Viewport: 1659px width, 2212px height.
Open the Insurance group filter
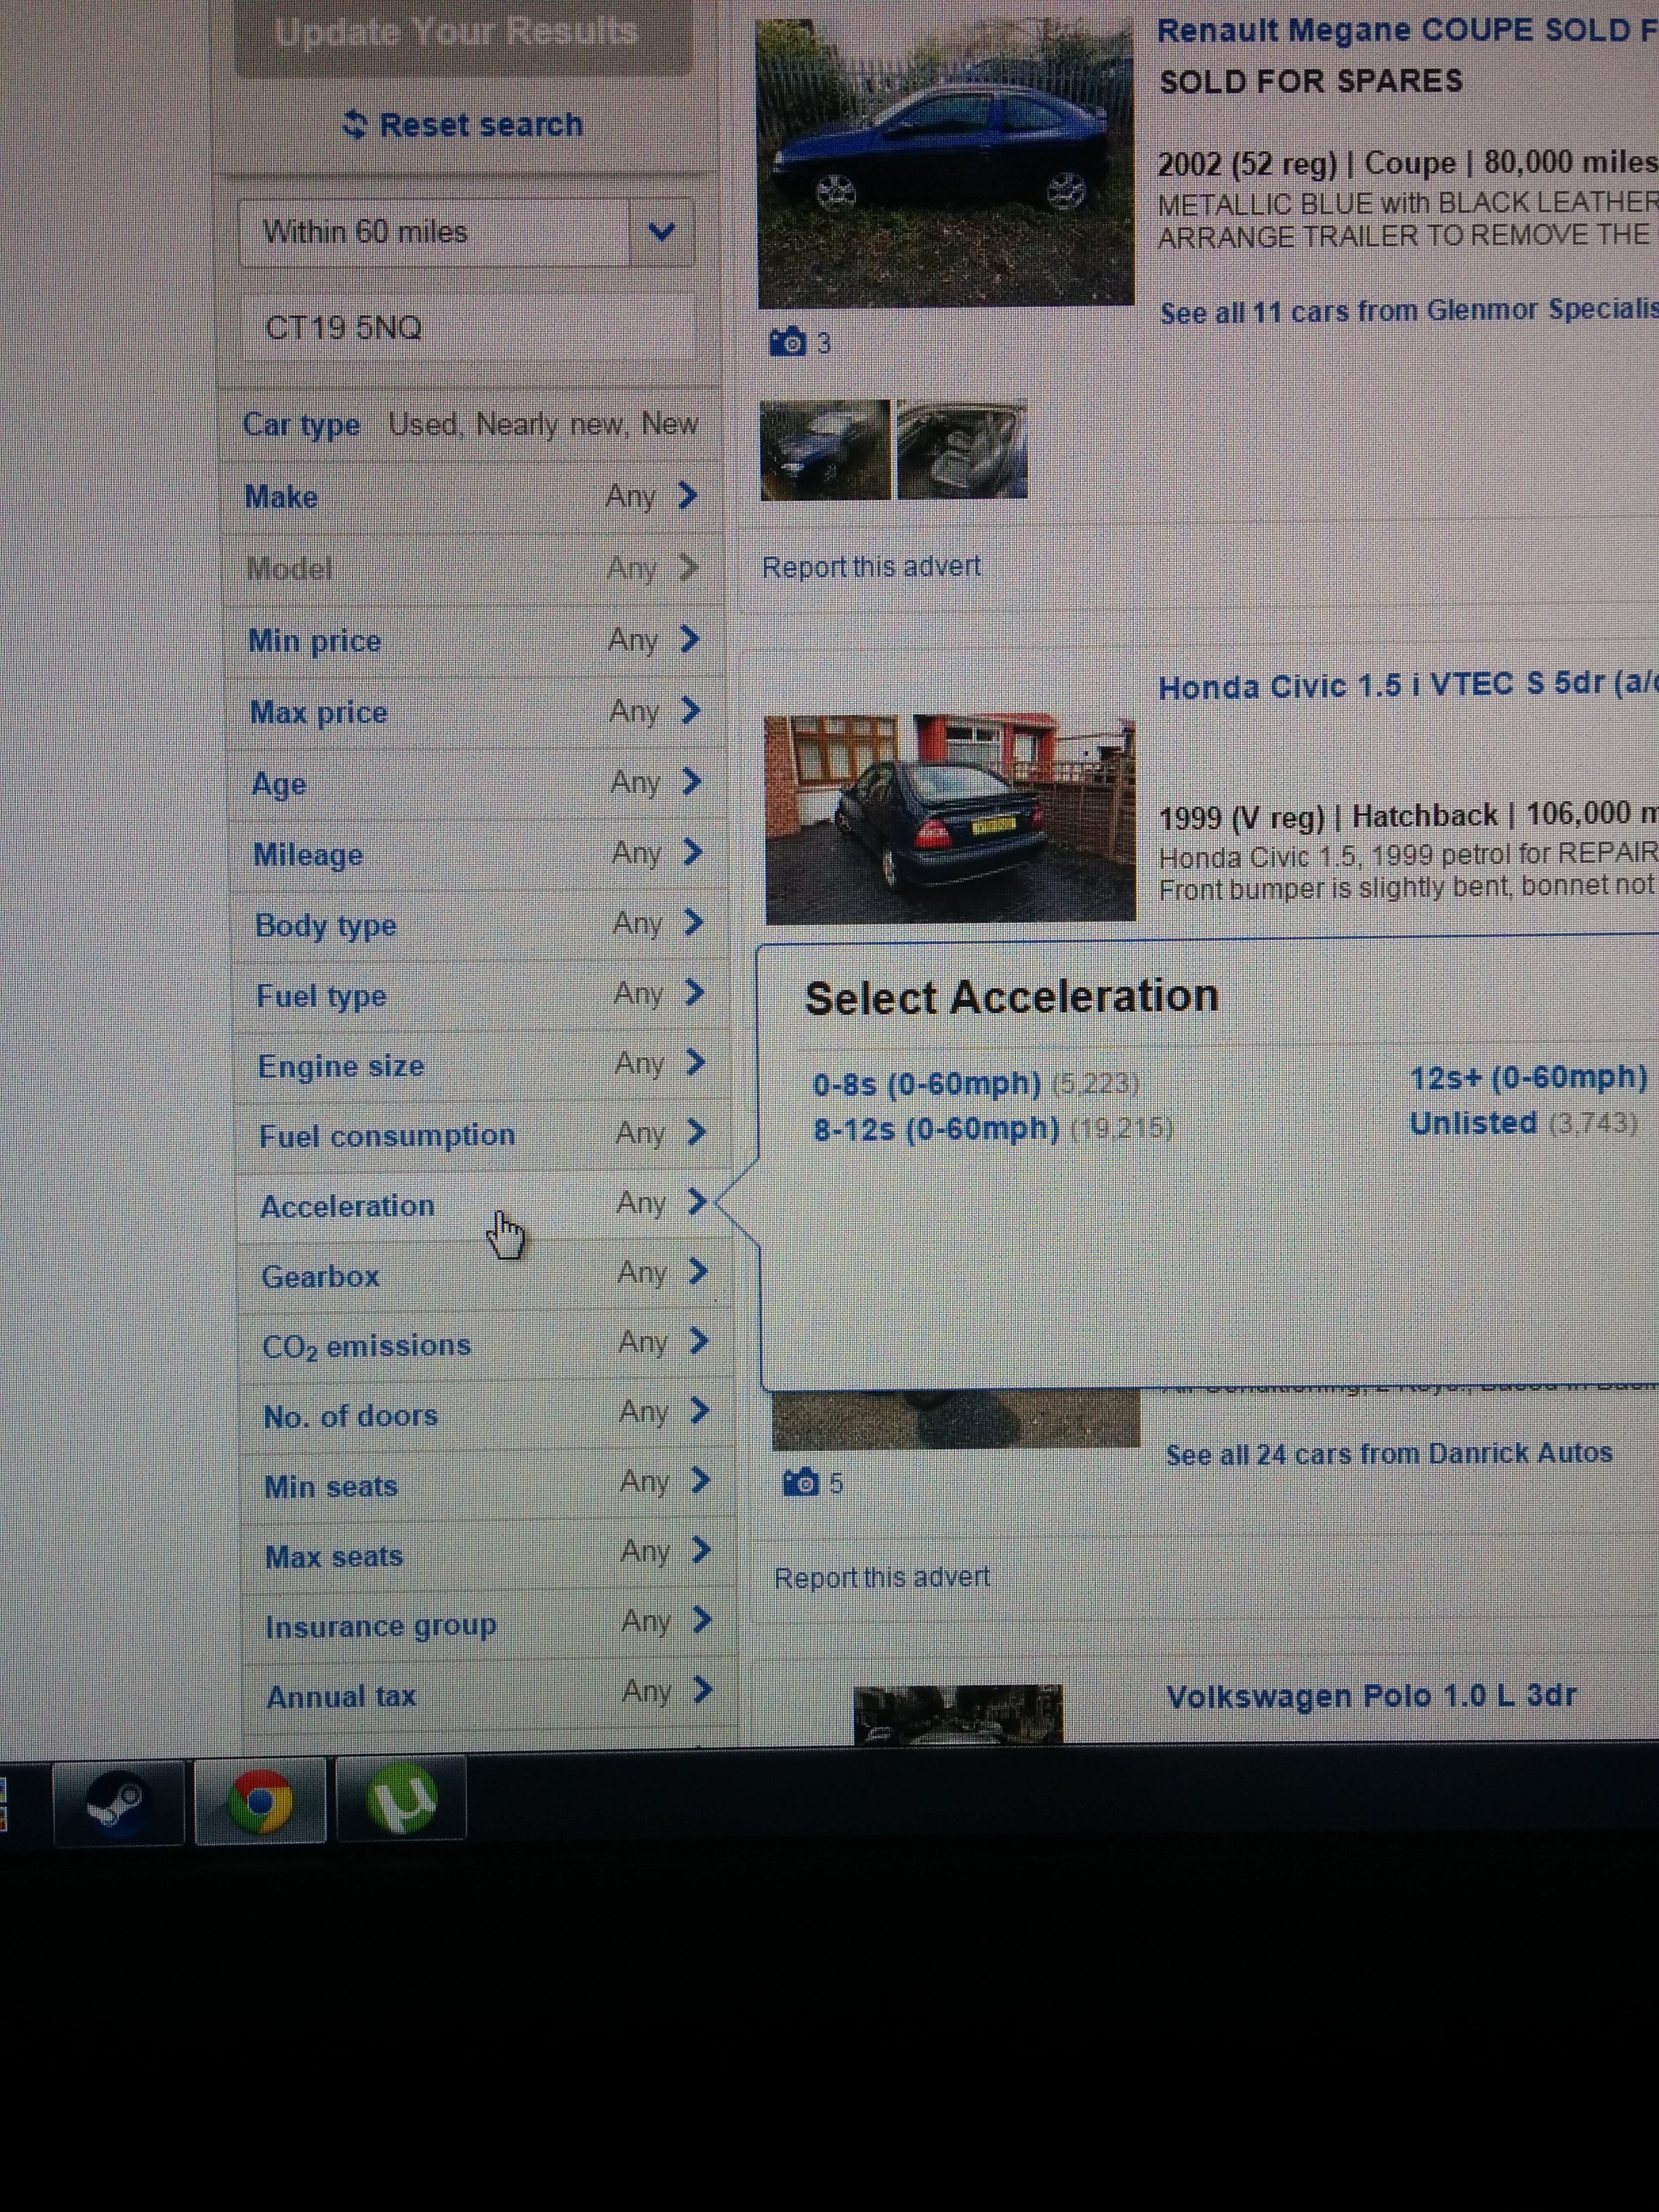[x=490, y=1625]
